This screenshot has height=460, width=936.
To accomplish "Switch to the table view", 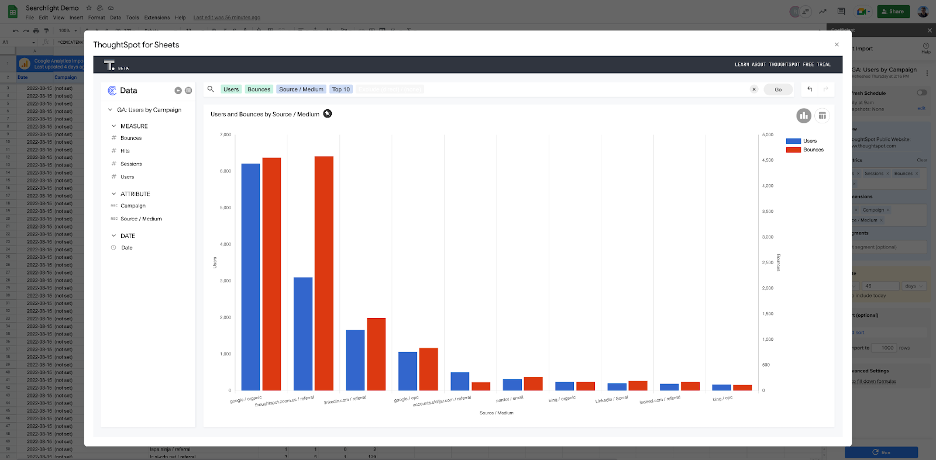I will pos(822,116).
